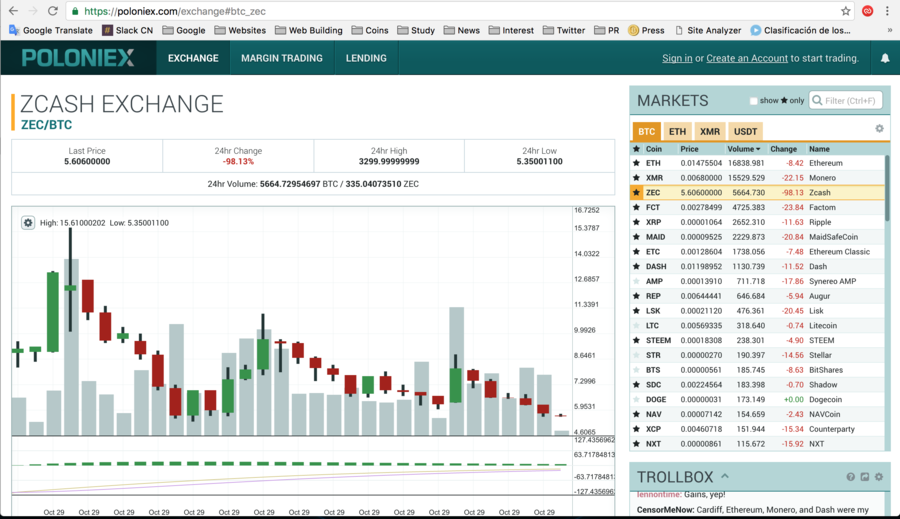This screenshot has height=519, width=900.
Task: Switch to XMR markets tab
Action: [x=710, y=131]
